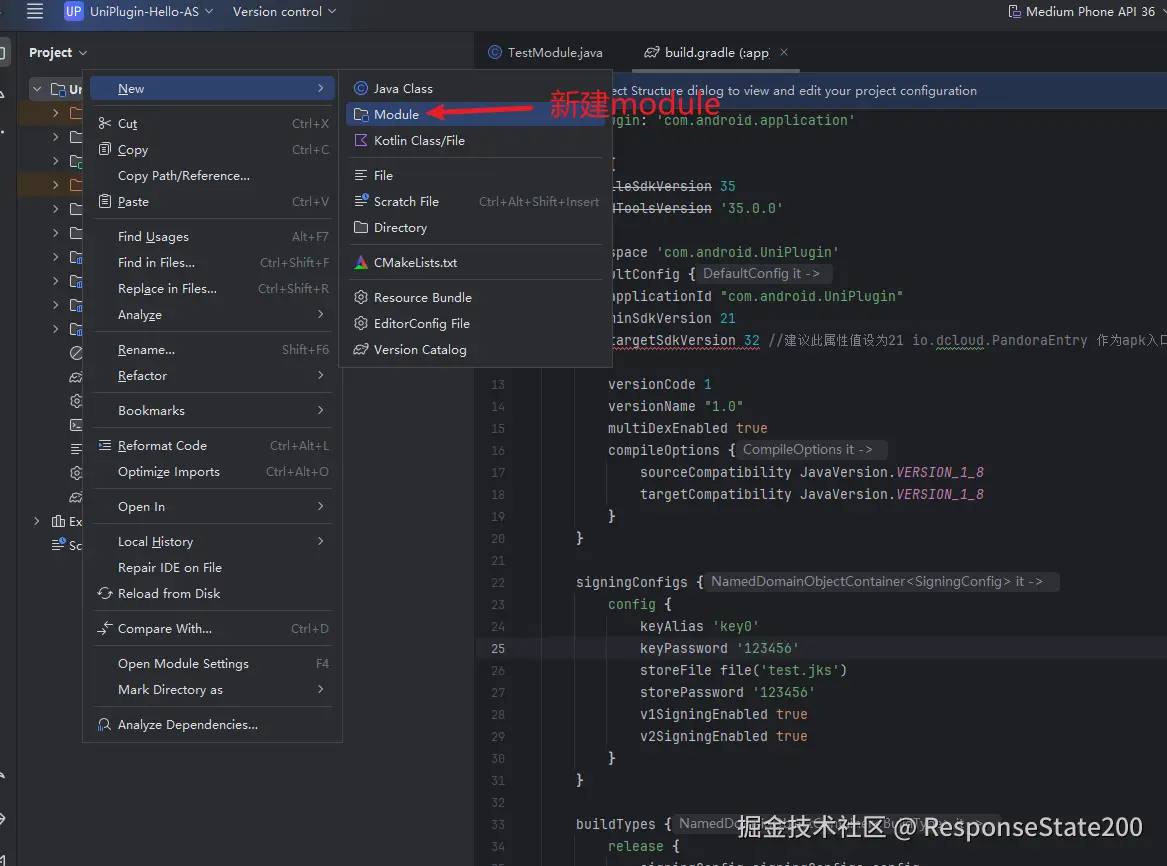Screen dimensions: 1167x866
Task: Open the Project view dropdown
Action: click(x=58, y=53)
